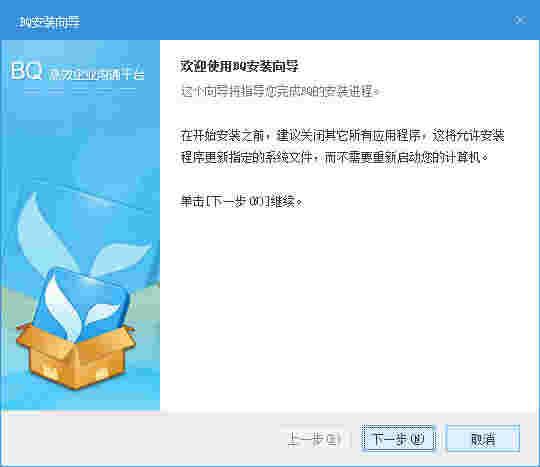Click the platform name text beside BQ
Viewport: 540px width, 467px height.
click(96, 74)
